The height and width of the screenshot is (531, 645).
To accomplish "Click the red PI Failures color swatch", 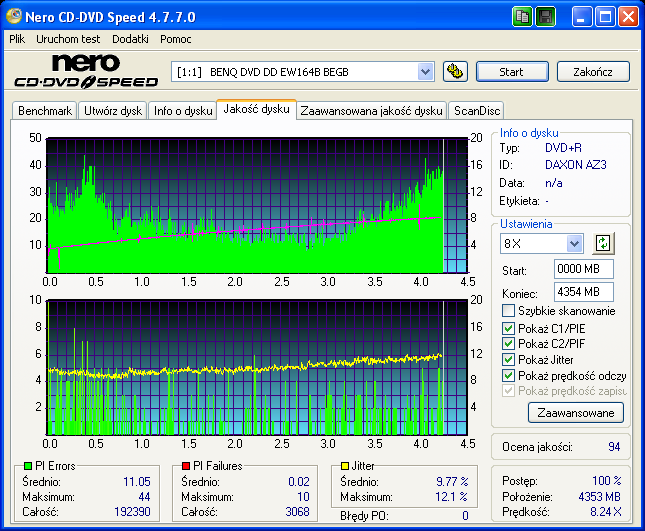I will 186,466.
